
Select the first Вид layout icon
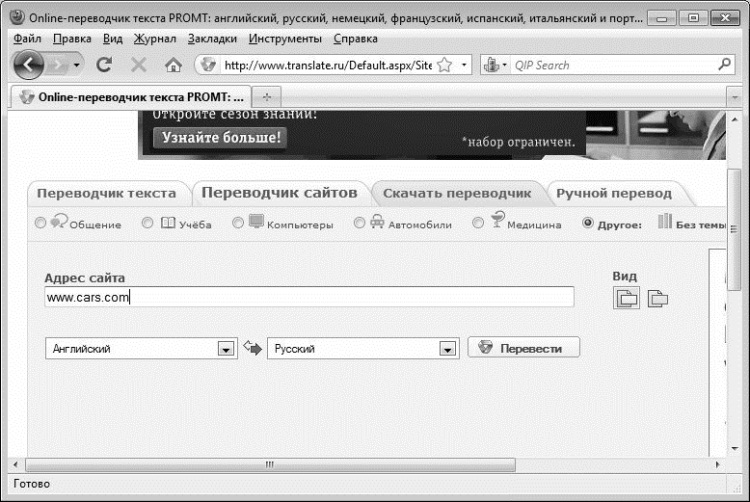click(x=626, y=297)
